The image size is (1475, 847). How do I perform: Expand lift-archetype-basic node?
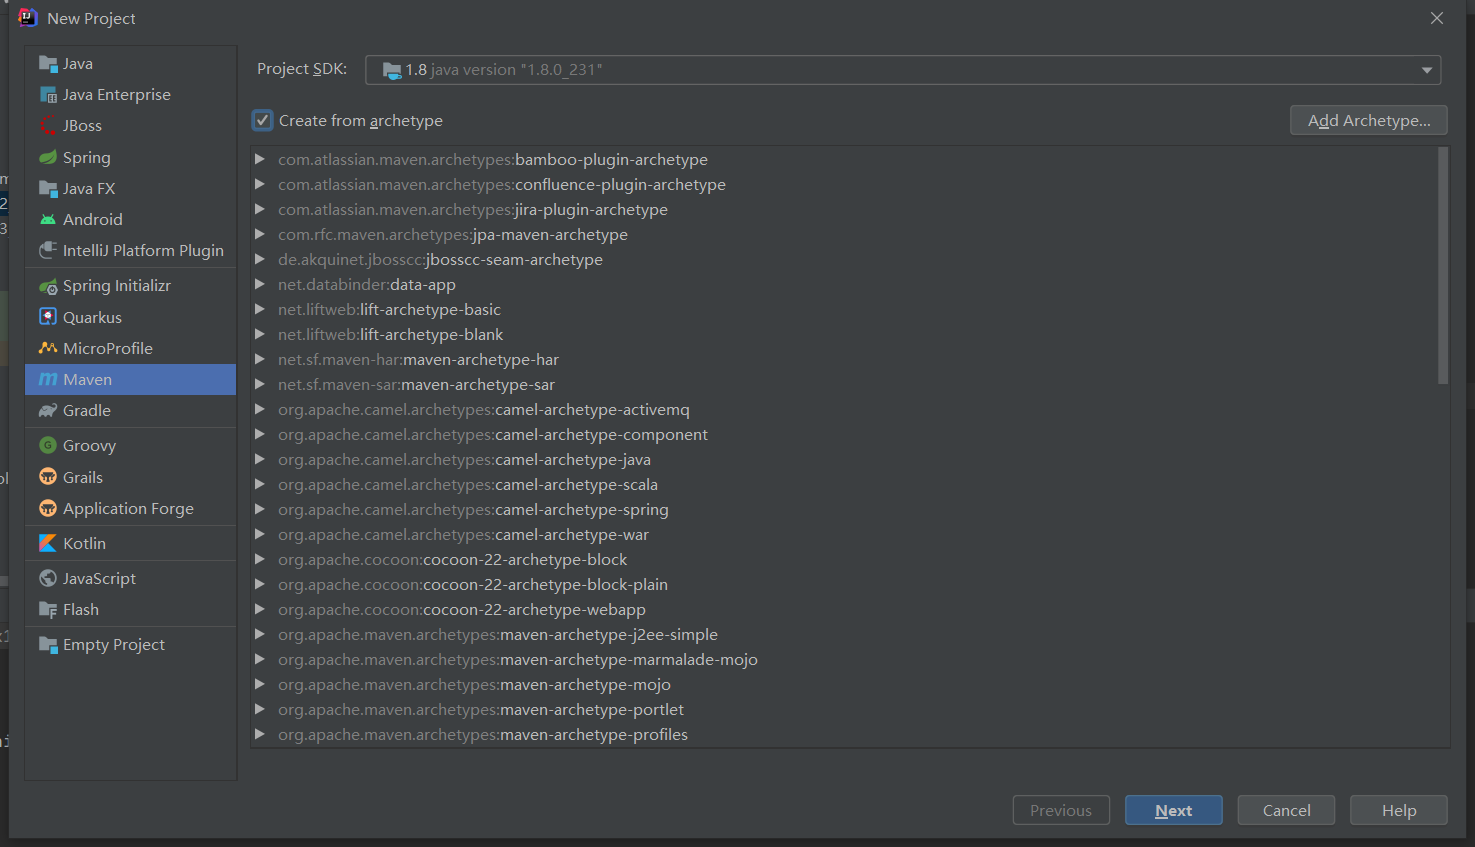pos(260,309)
